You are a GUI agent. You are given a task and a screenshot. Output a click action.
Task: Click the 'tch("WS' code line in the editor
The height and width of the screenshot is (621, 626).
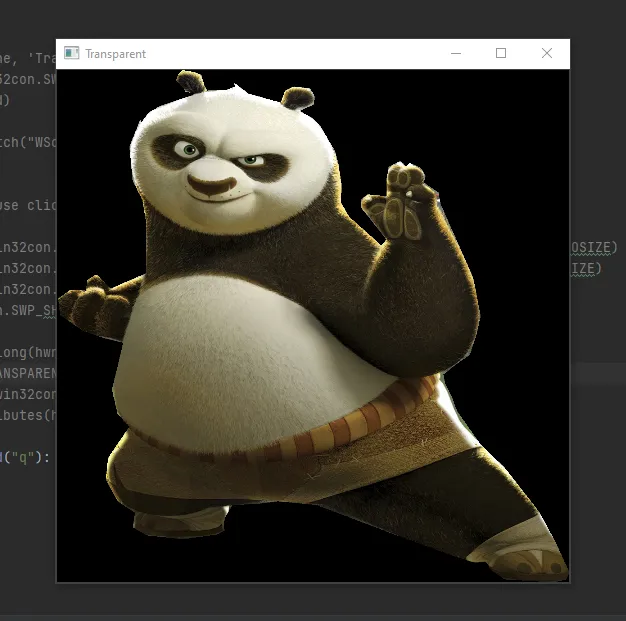coord(28,143)
